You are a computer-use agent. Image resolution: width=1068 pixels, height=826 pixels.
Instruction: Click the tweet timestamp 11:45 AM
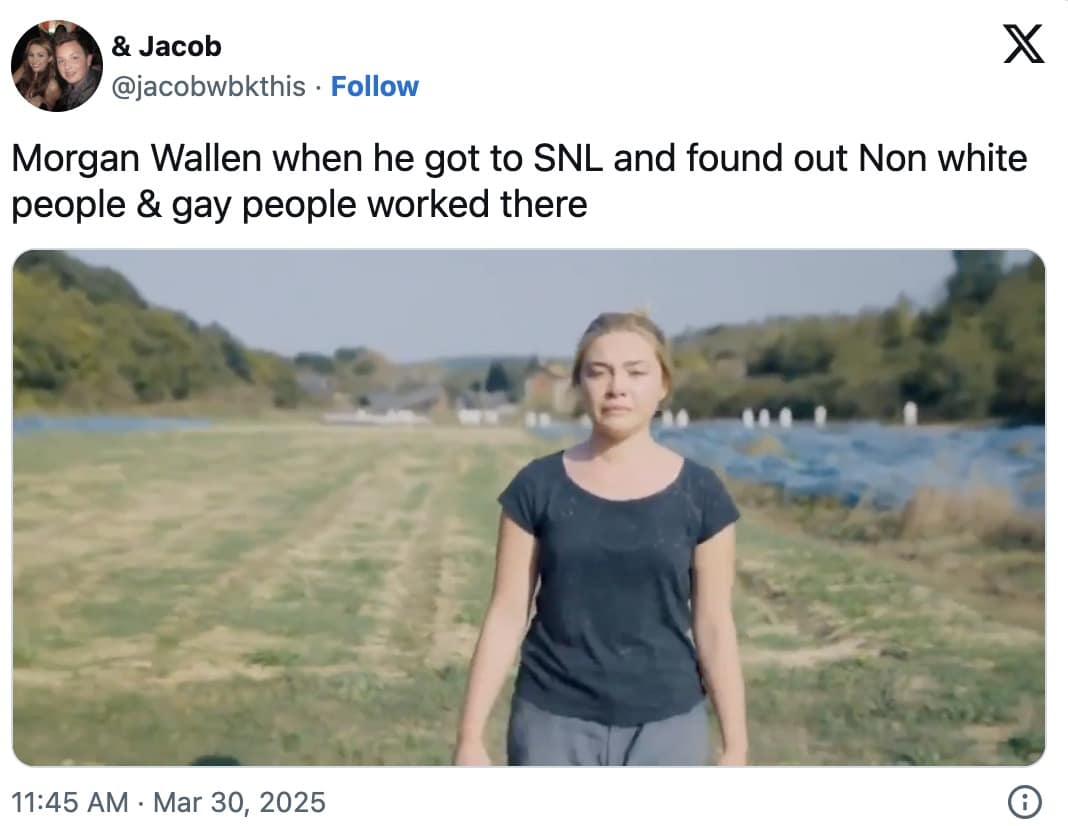point(70,802)
